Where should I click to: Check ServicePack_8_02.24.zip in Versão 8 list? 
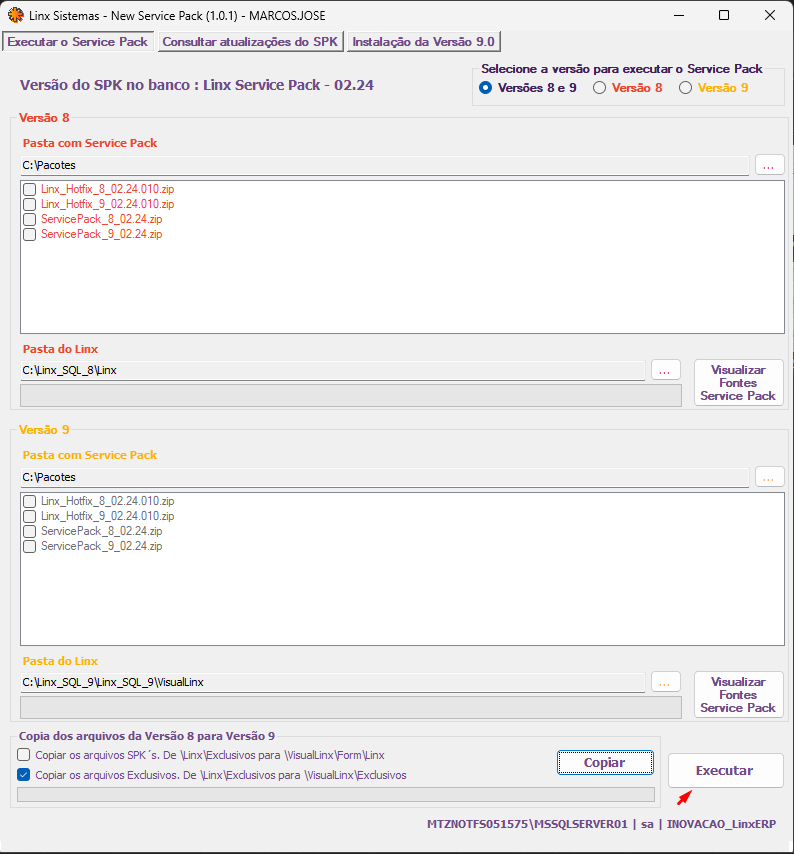pyautogui.click(x=29, y=219)
